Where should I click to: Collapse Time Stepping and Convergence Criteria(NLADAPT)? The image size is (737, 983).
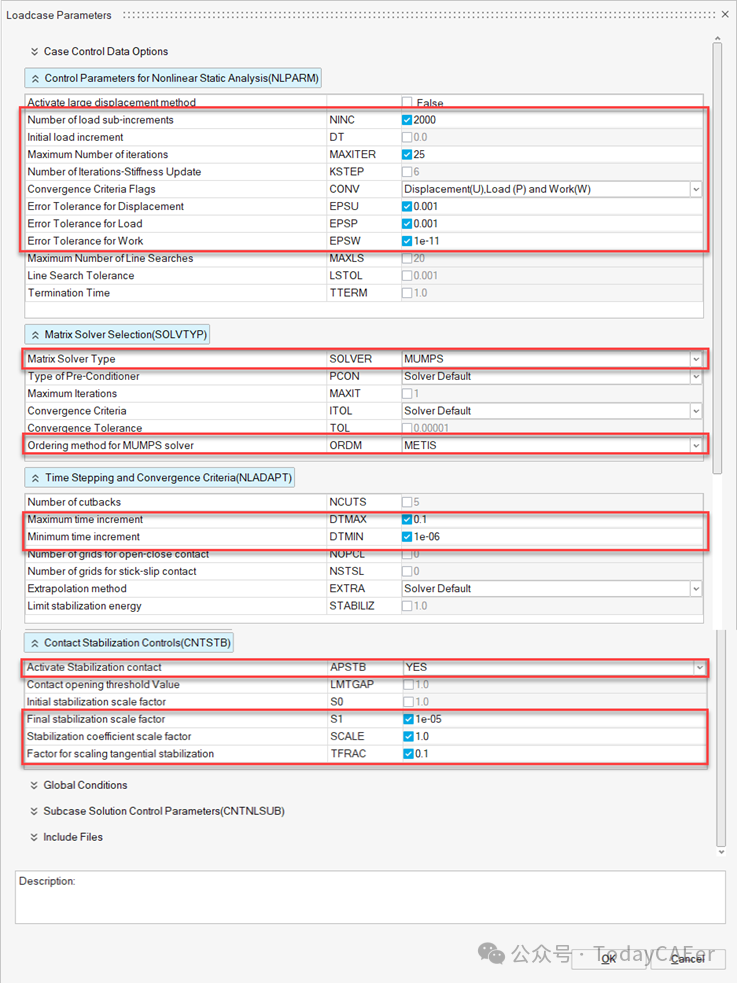pyautogui.click(x=160, y=478)
